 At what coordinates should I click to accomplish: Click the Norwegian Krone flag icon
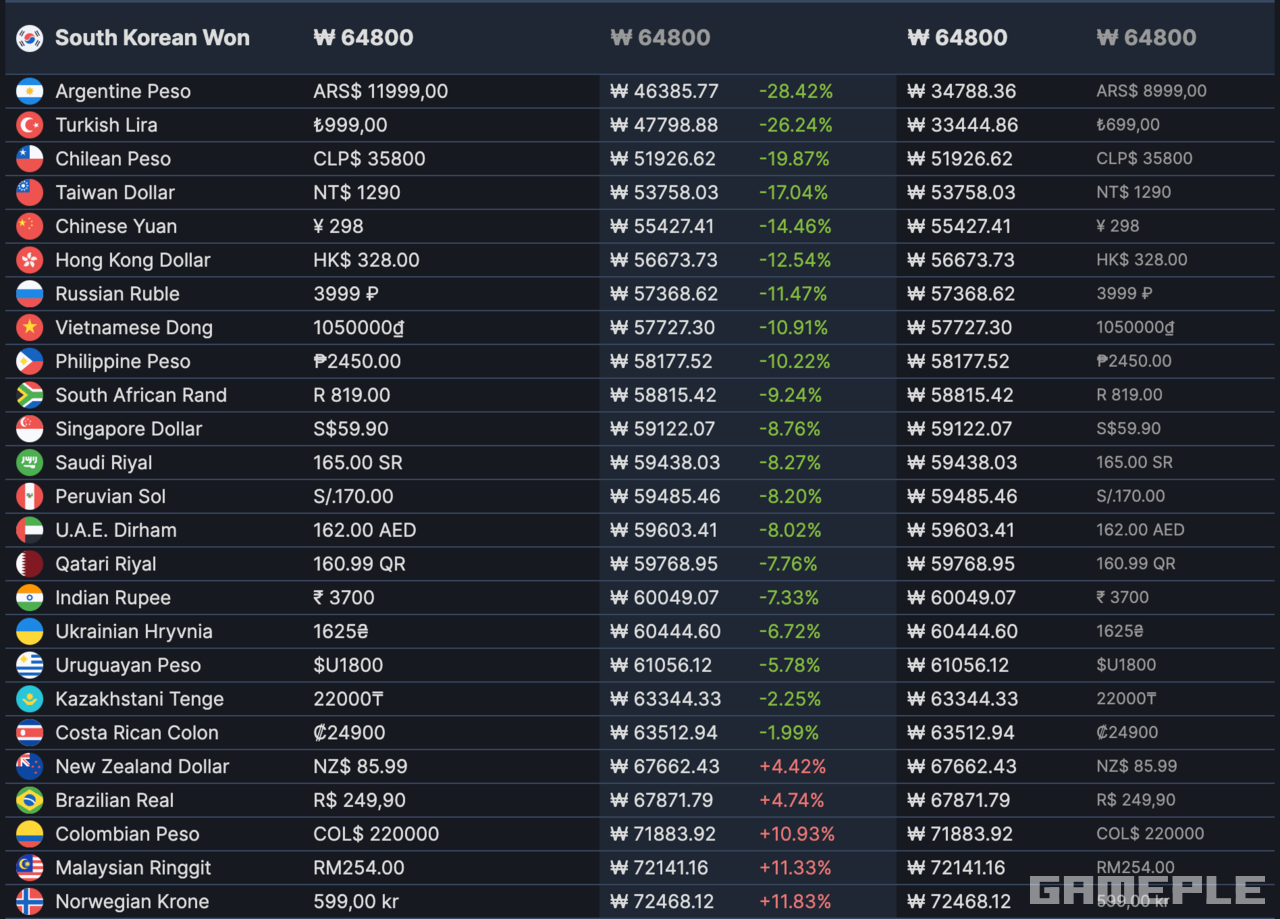(x=30, y=901)
